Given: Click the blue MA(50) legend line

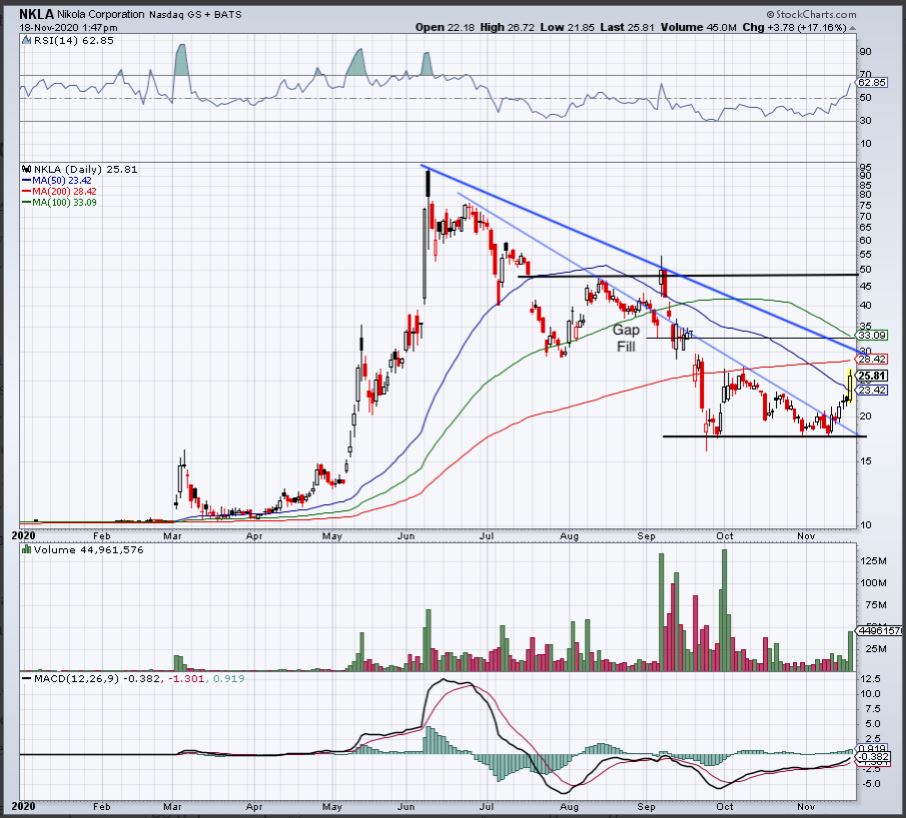Looking at the screenshot, I should (x=27, y=181).
